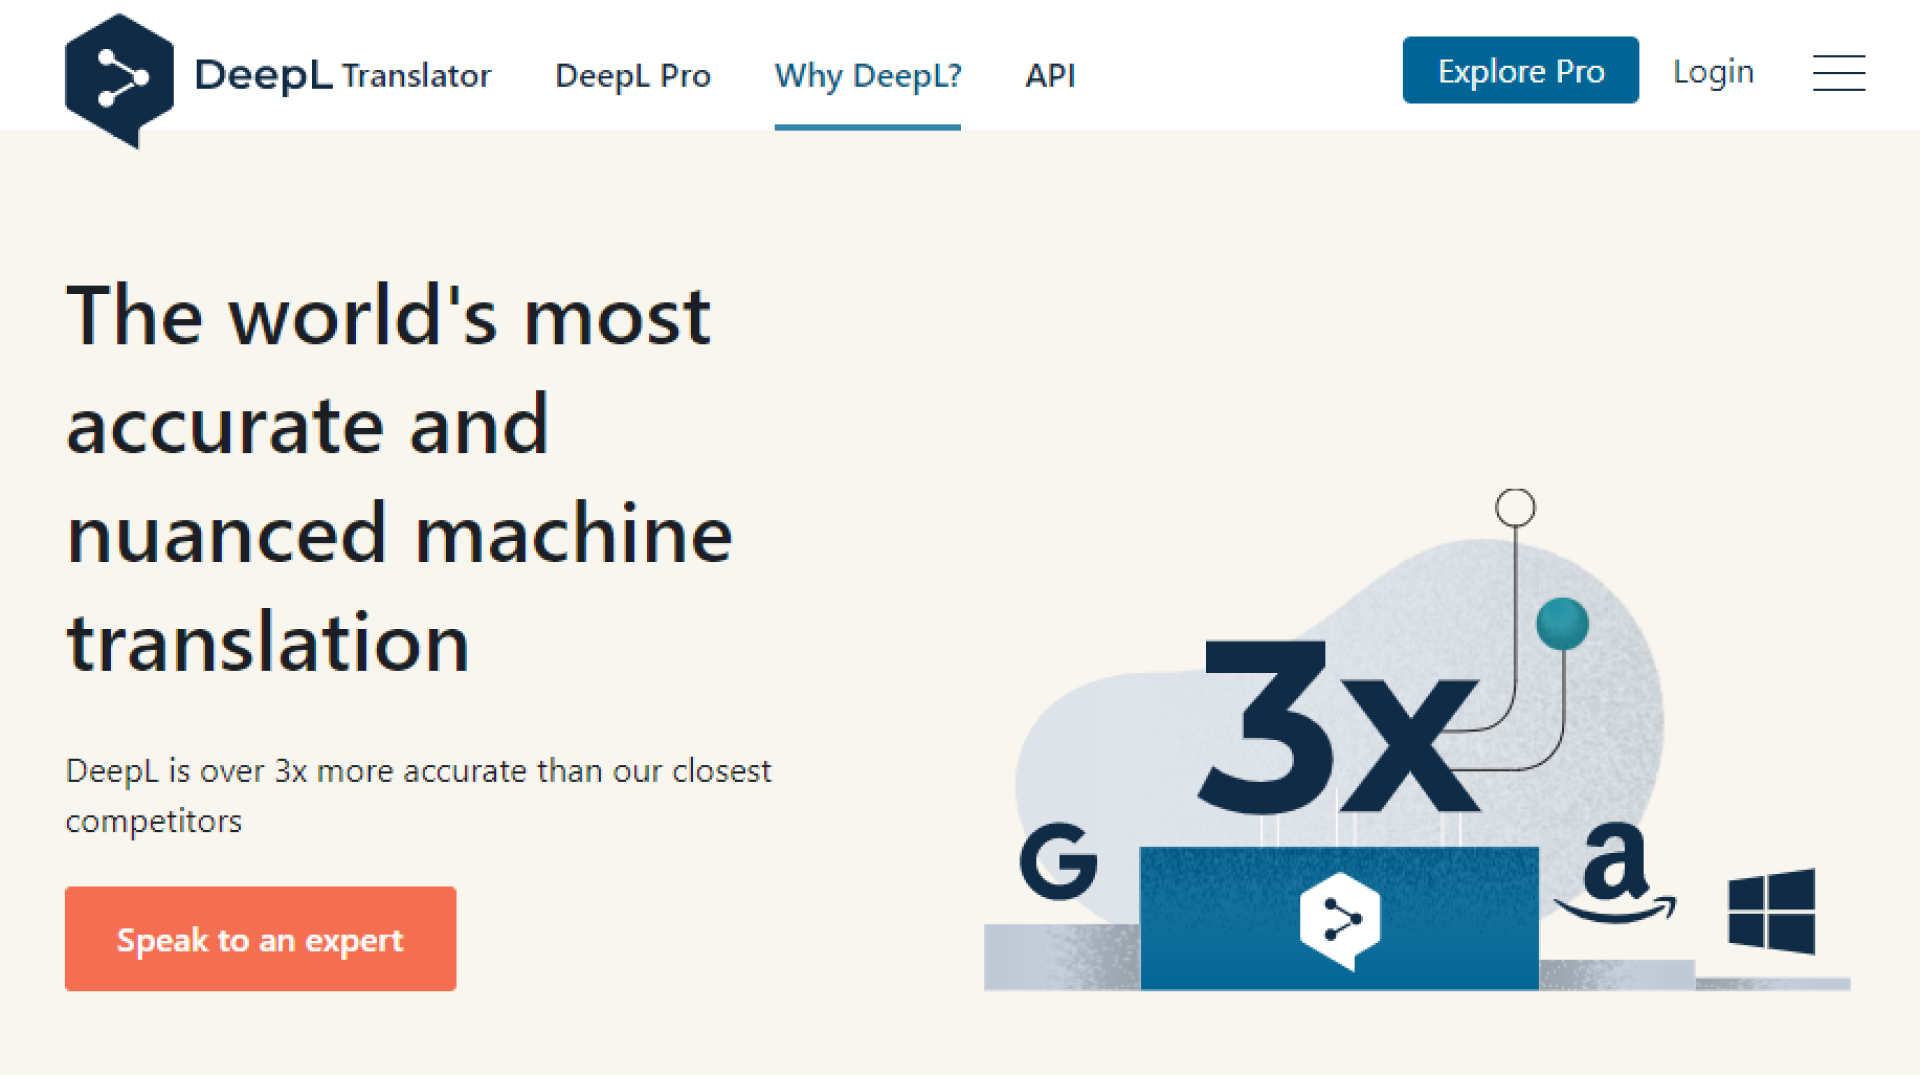Click the Google G logo in illustration
Viewport: 1920px width, 1080px height.
point(1058,861)
